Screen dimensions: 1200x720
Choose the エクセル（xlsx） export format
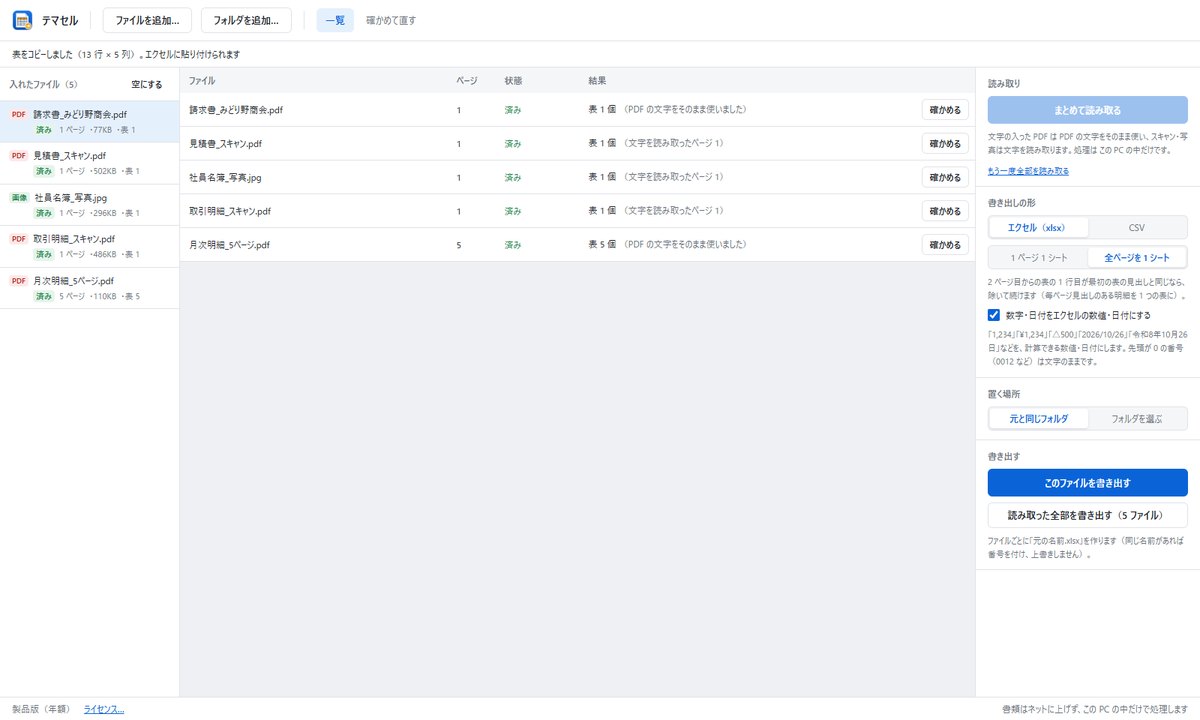1037,227
